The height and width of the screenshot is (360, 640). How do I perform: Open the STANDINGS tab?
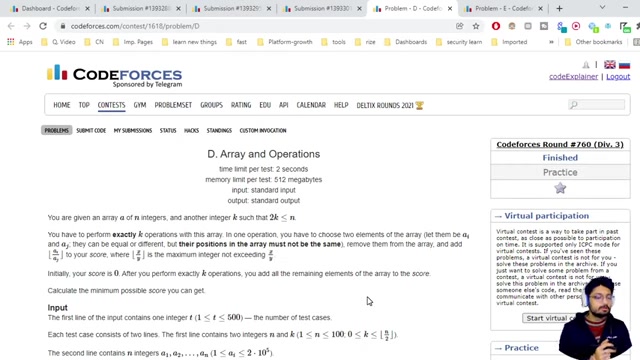tap(219, 130)
